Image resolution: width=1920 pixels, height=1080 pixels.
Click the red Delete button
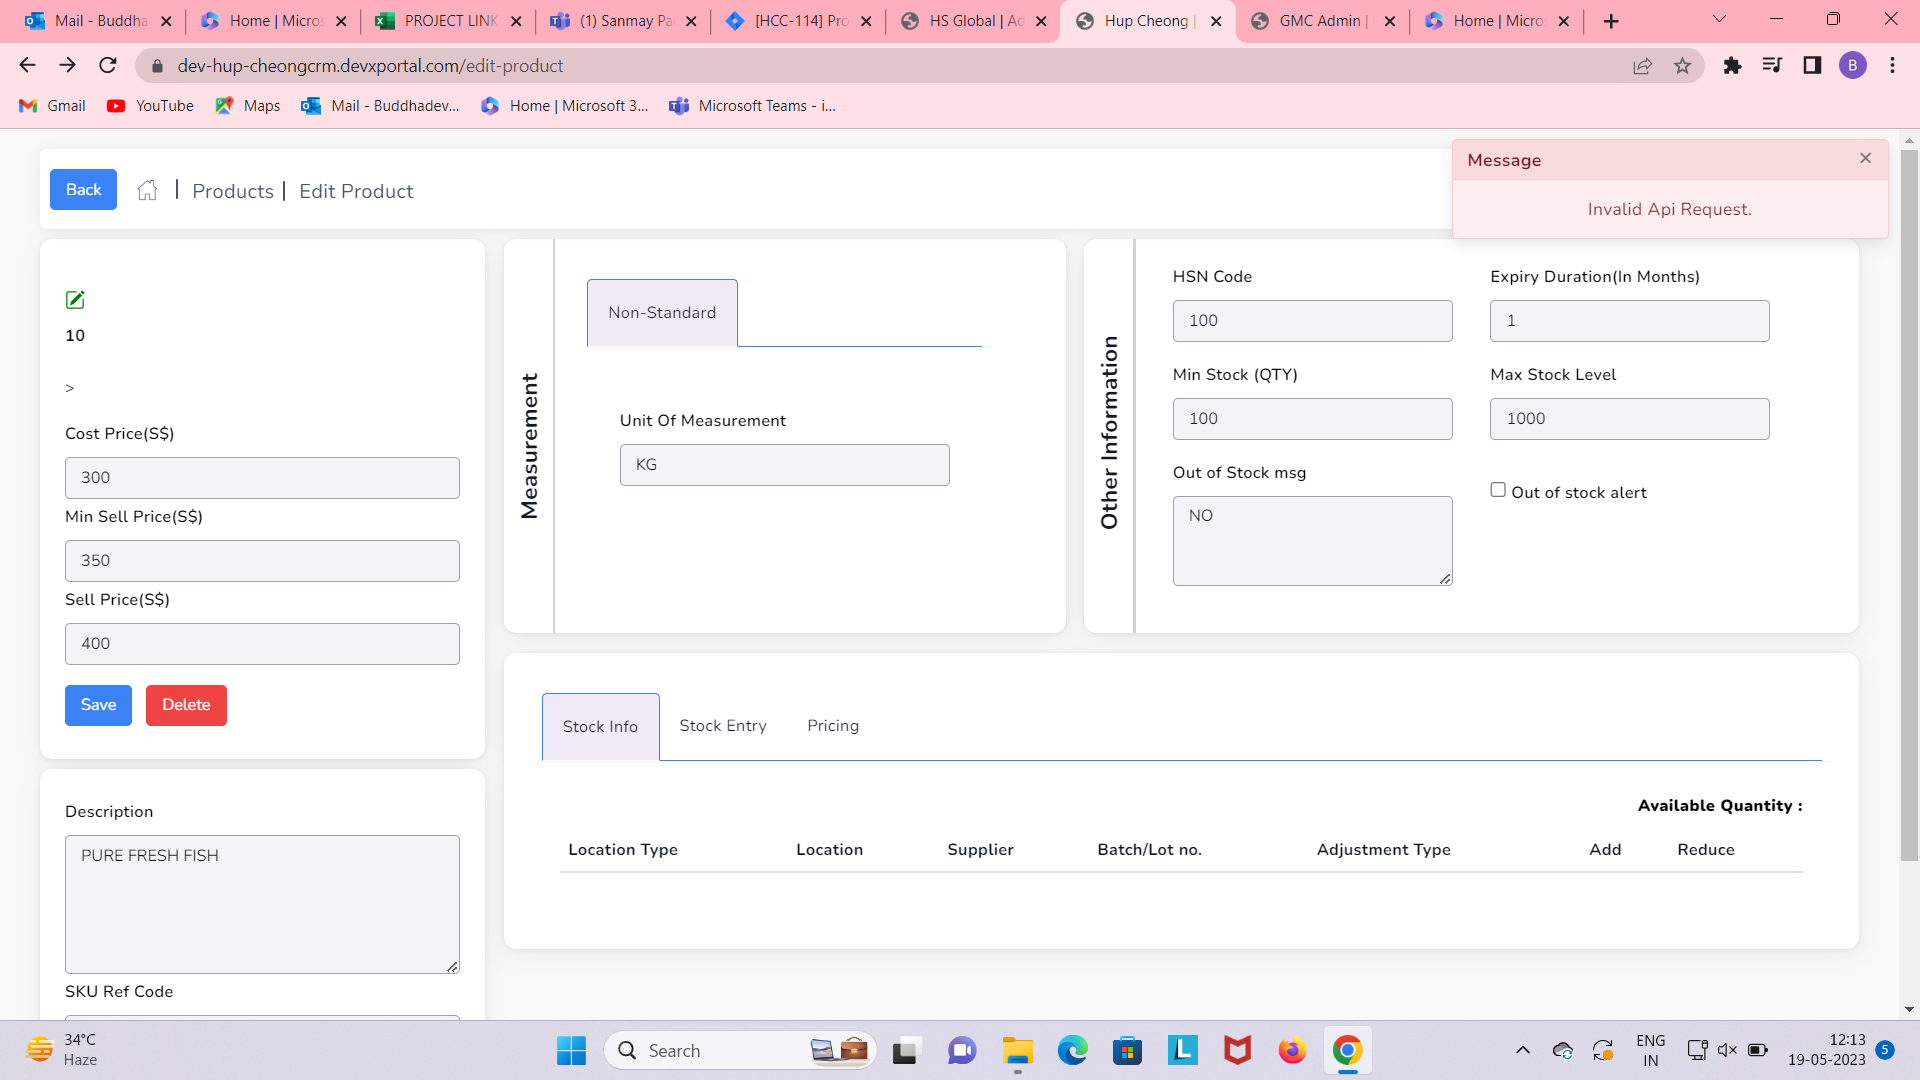186,705
